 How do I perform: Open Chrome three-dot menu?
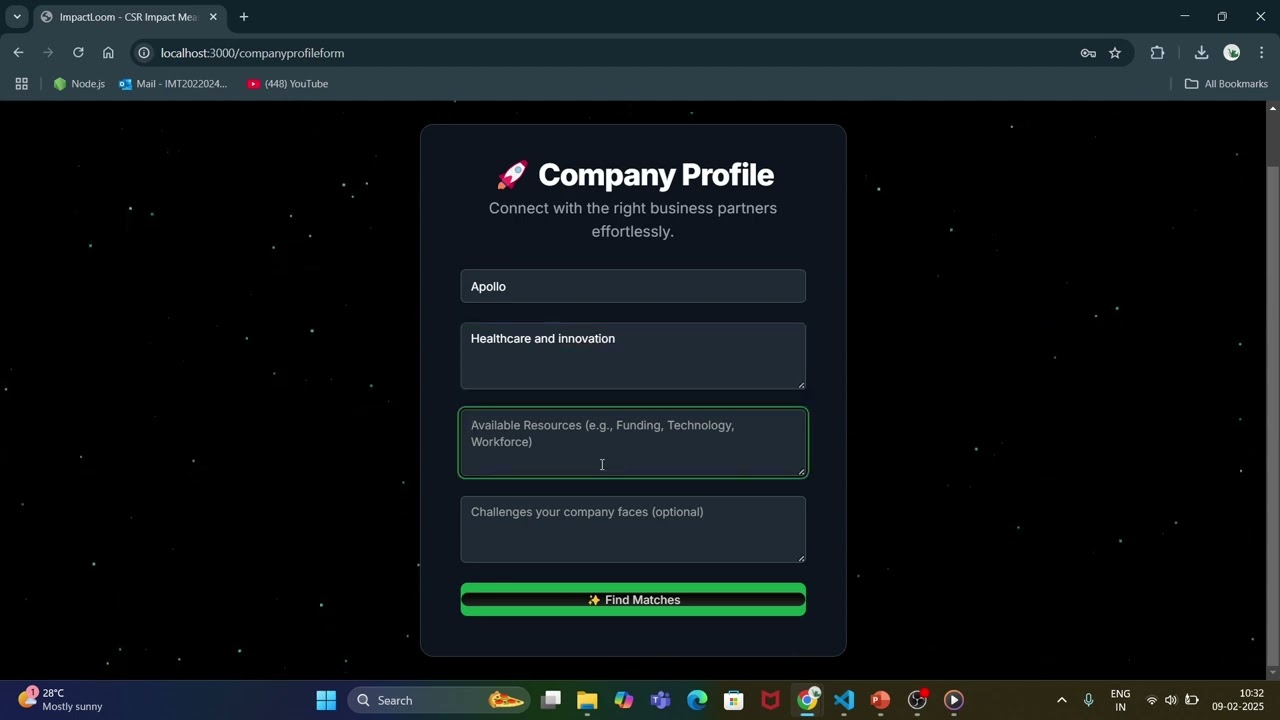point(1262,53)
